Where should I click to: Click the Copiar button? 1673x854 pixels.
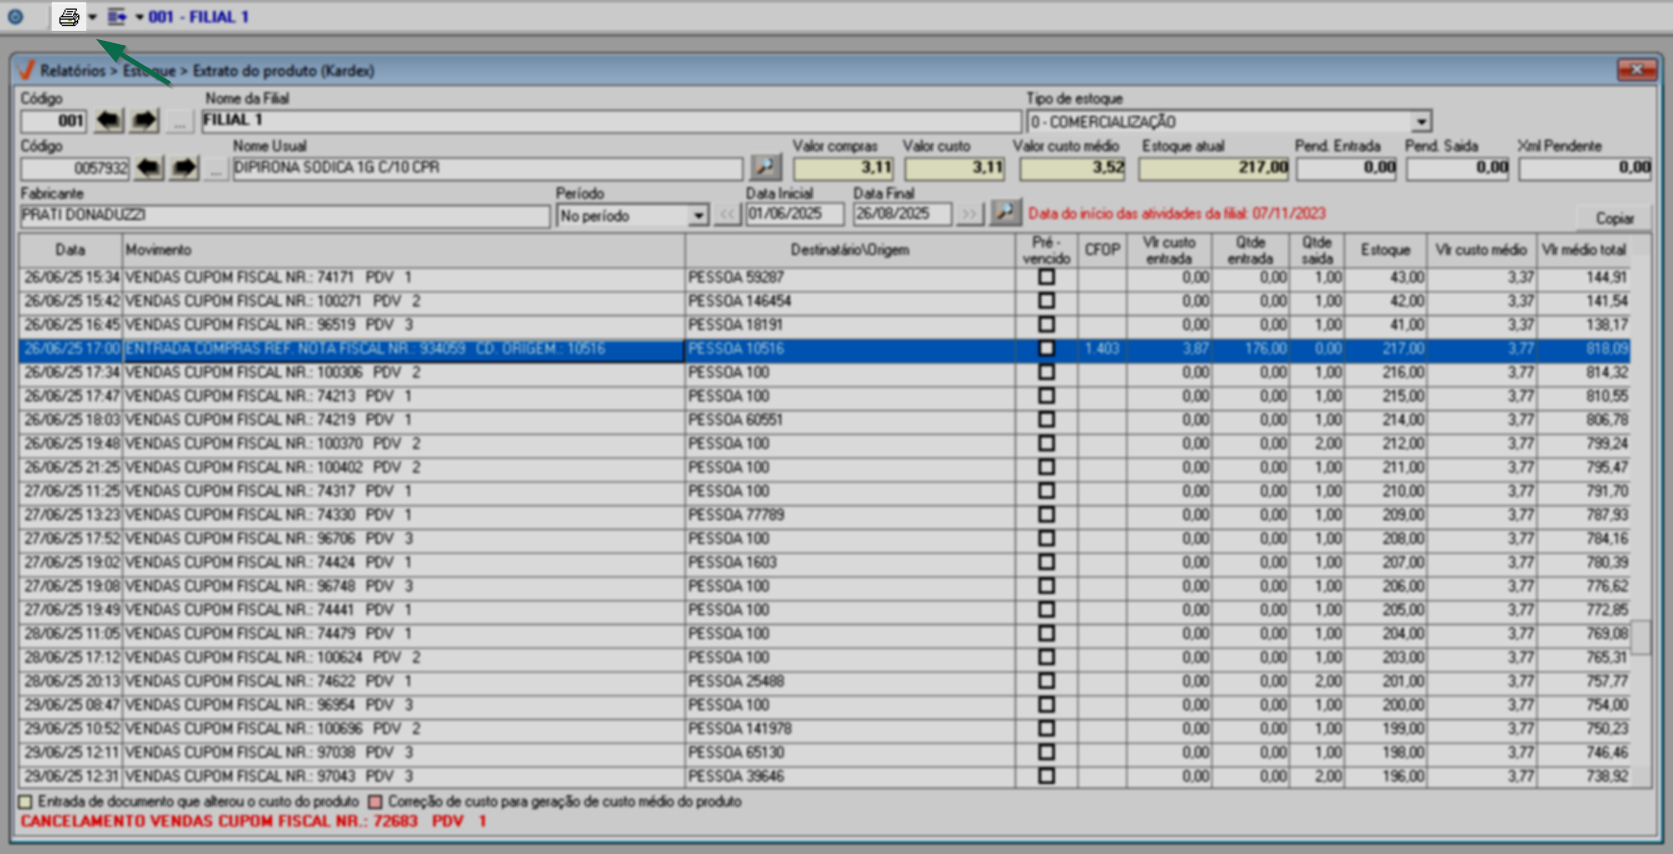click(1614, 218)
